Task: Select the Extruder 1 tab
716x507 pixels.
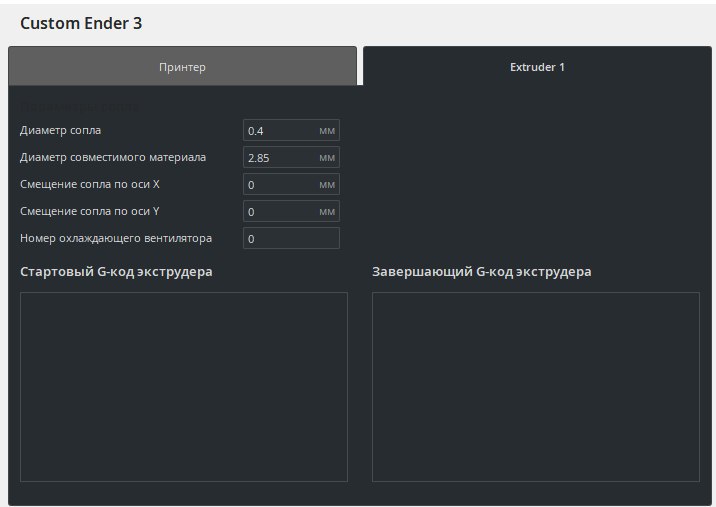Action: [x=537, y=66]
